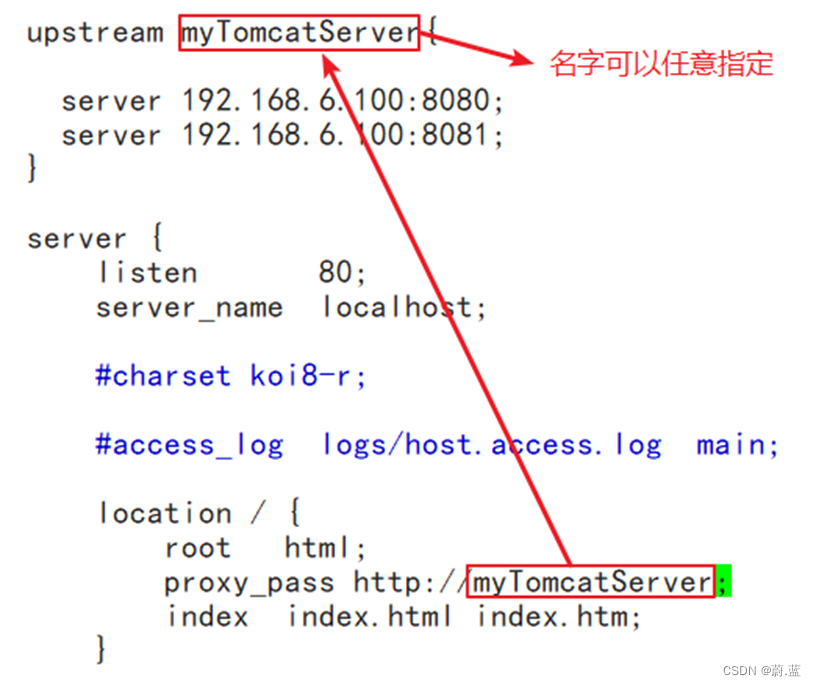The image size is (816, 686).
Task: Click the 'html;' root value
Action: click(x=325, y=548)
